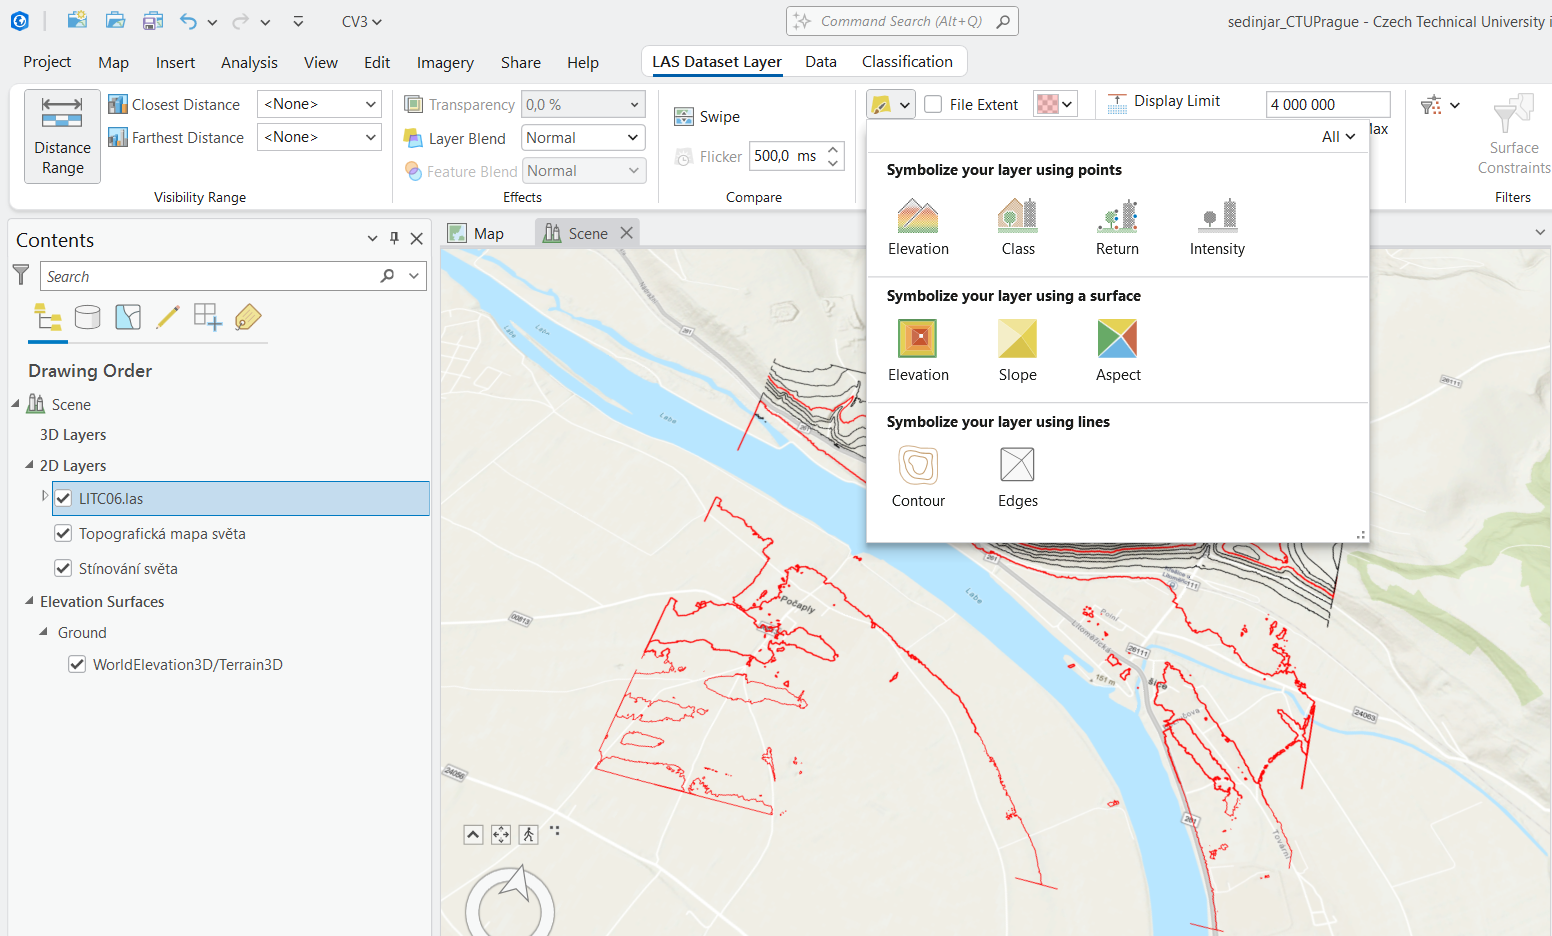Choose Aspect surface symbology
The width and height of the screenshot is (1552, 936).
1117,339
